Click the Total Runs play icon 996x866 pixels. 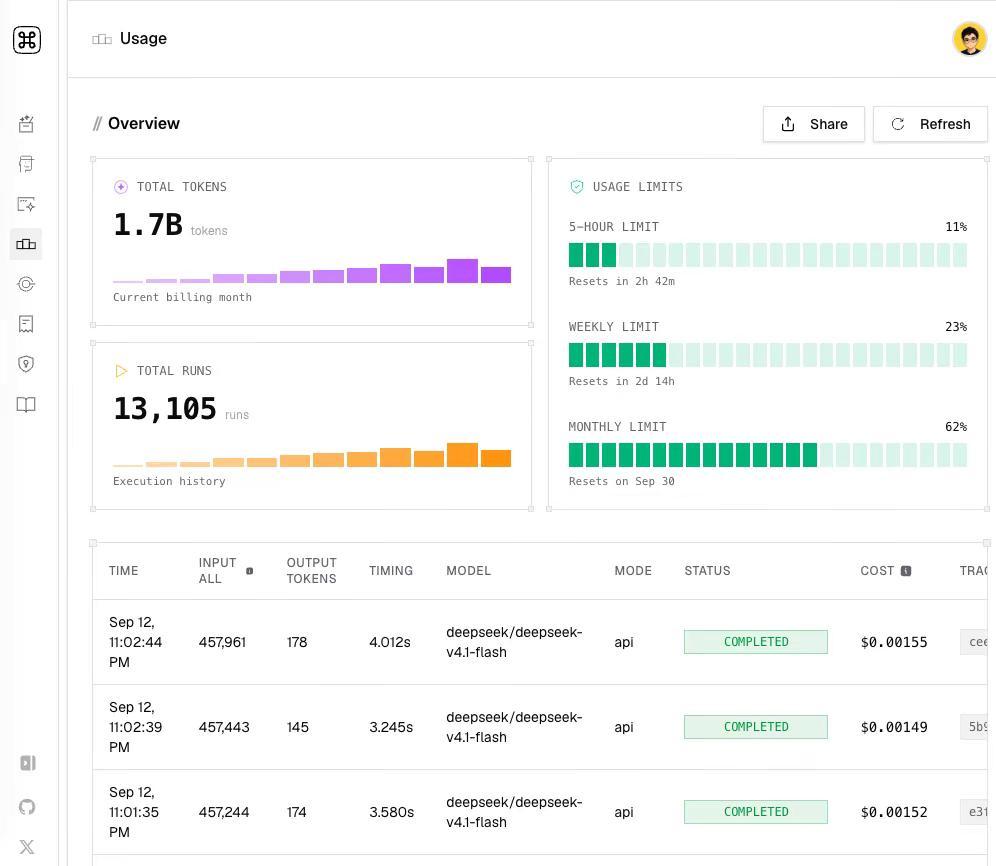[x=121, y=371]
